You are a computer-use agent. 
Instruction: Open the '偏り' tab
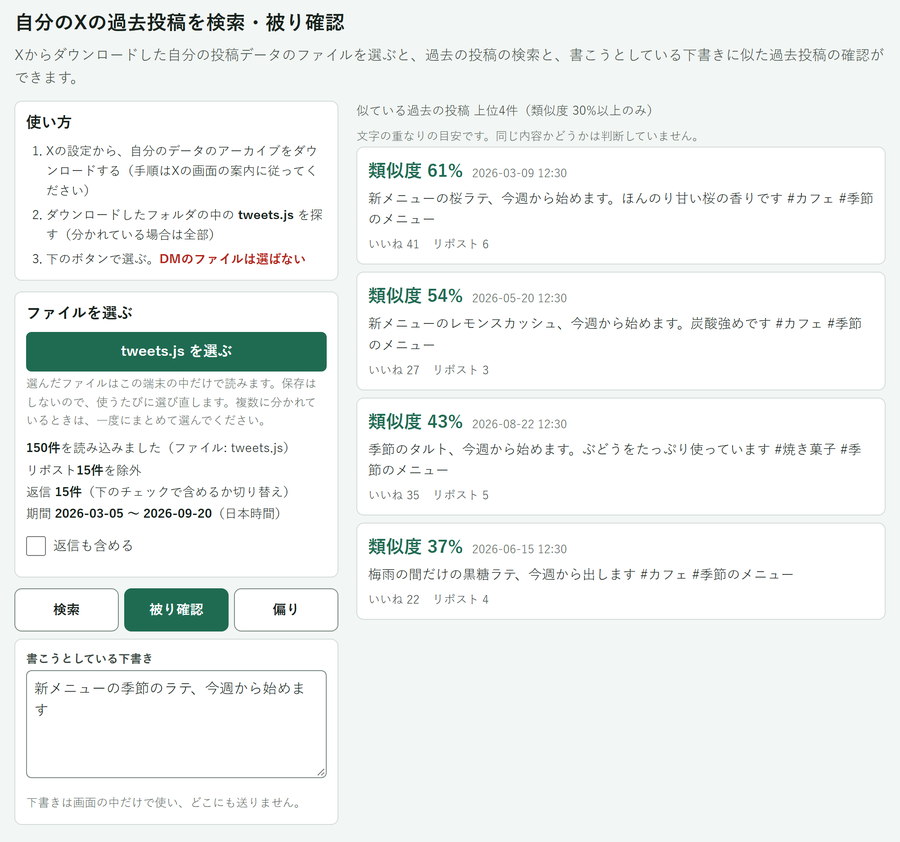tap(286, 610)
